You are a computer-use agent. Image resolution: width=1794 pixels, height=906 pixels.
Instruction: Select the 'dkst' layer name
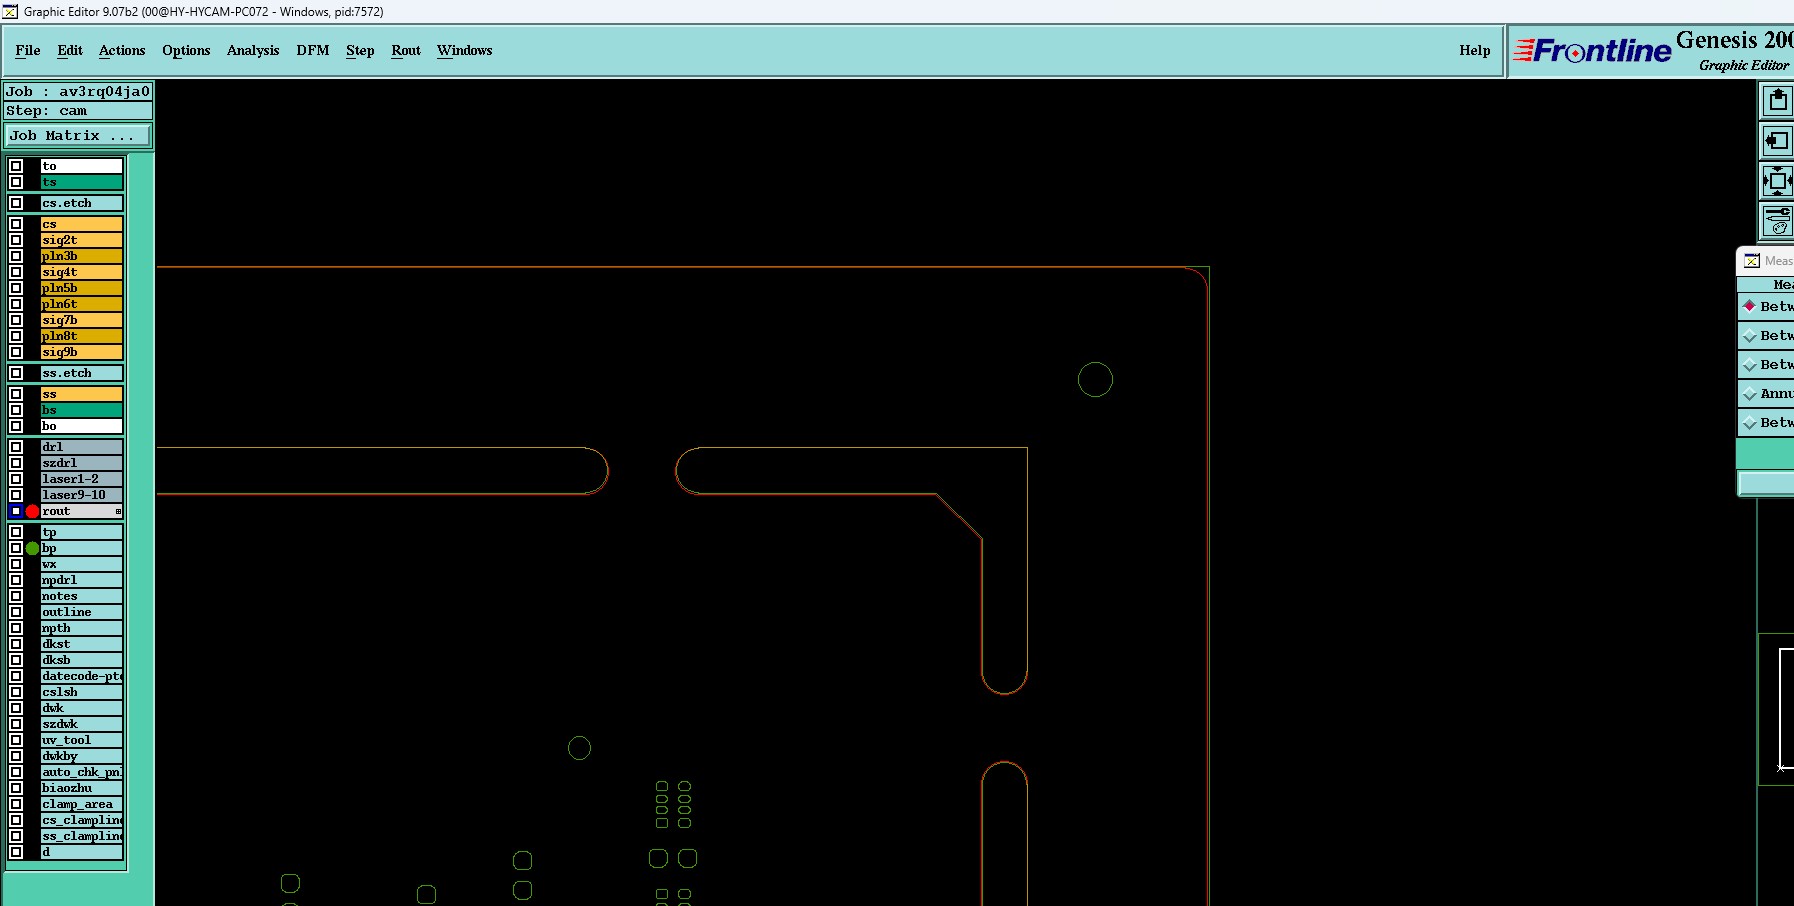82,644
